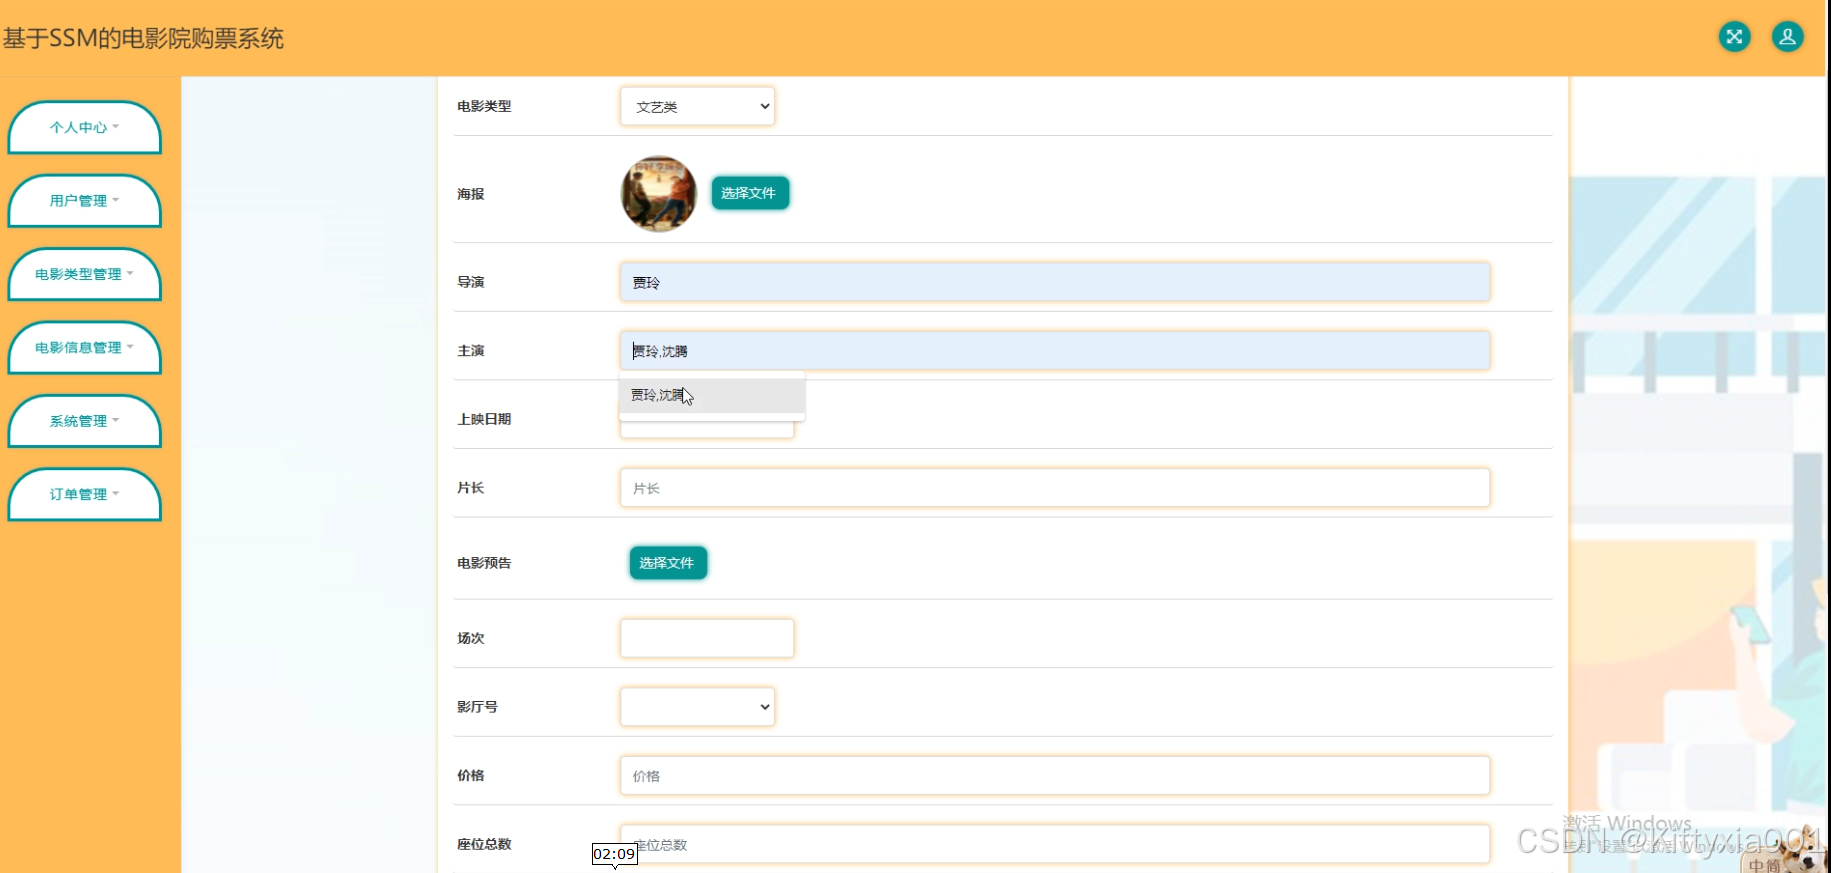Viewport: 1831px width, 873px height.
Task: Open the user profile icon menu
Action: 1787,37
